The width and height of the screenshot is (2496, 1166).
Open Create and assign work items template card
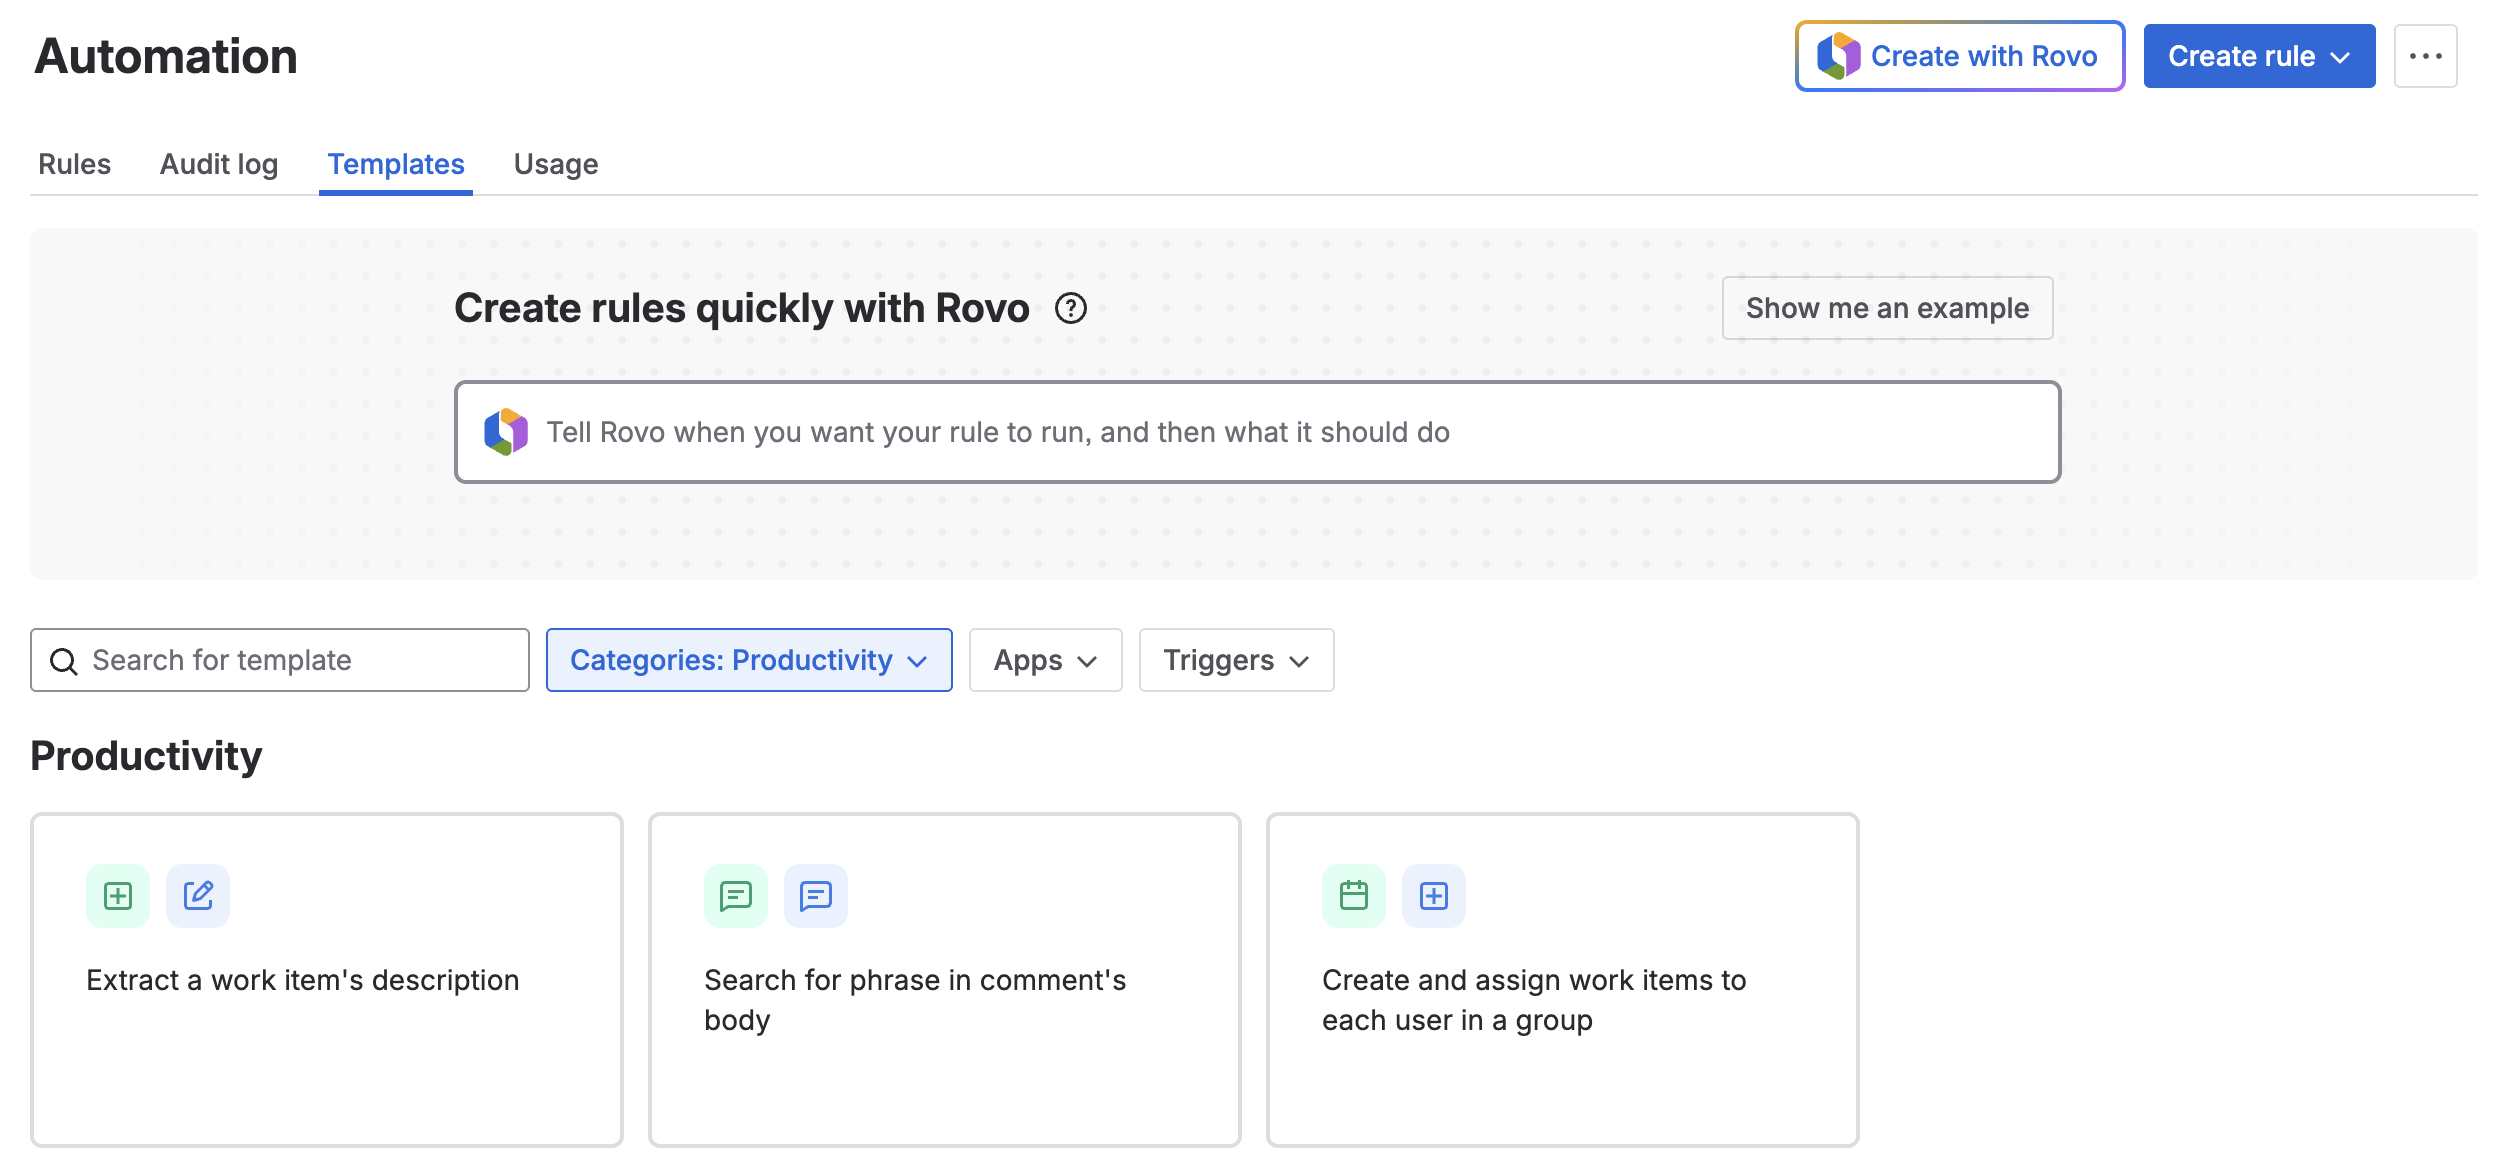click(x=1562, y=1000)
